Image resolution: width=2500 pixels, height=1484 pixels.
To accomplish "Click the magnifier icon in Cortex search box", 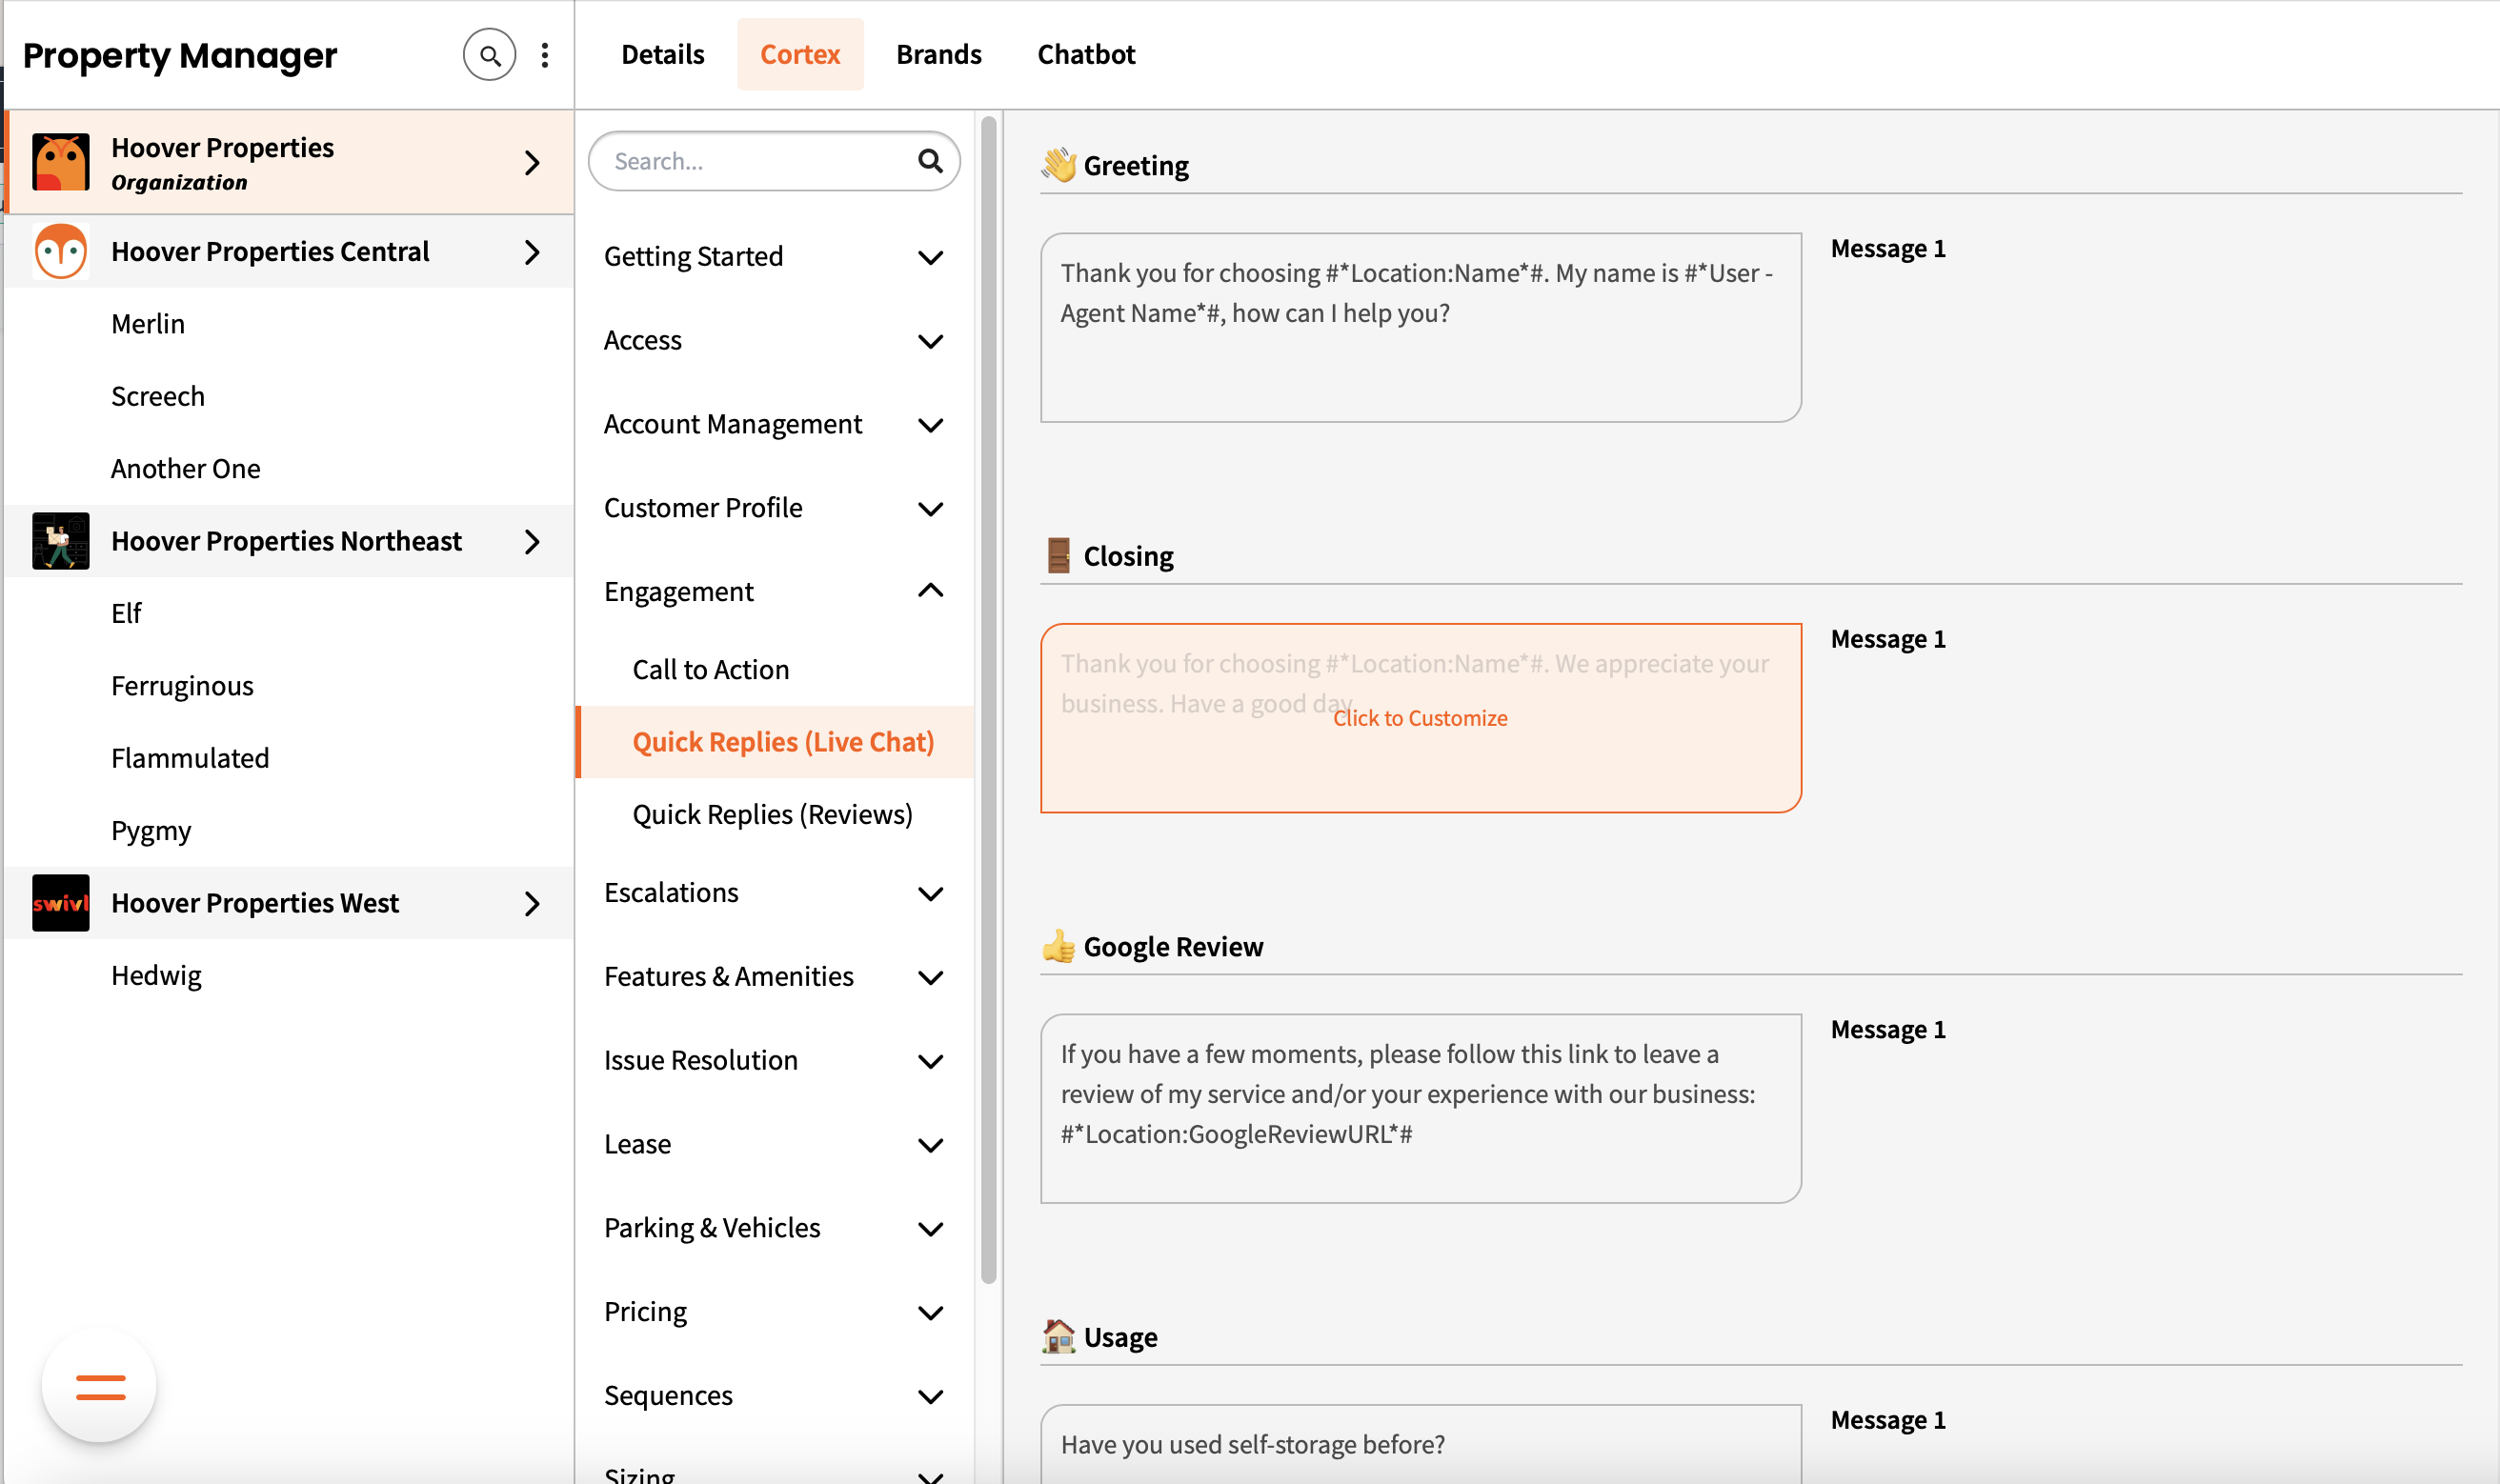I will (930, 161).
